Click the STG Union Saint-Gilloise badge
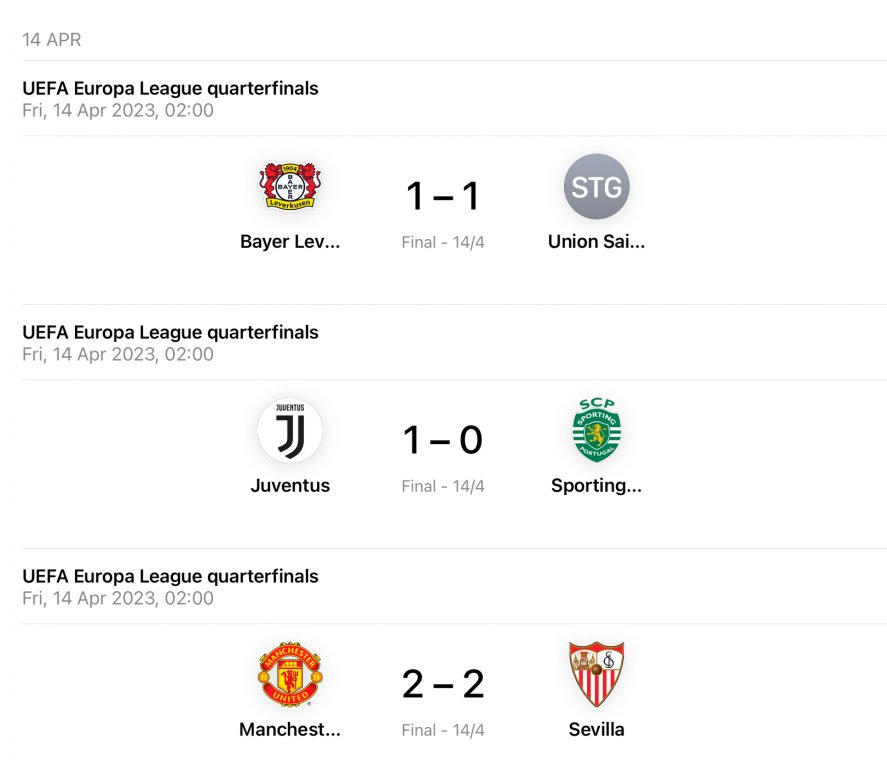The height and width of the screenshot is (768, 887). click(597, 186)
